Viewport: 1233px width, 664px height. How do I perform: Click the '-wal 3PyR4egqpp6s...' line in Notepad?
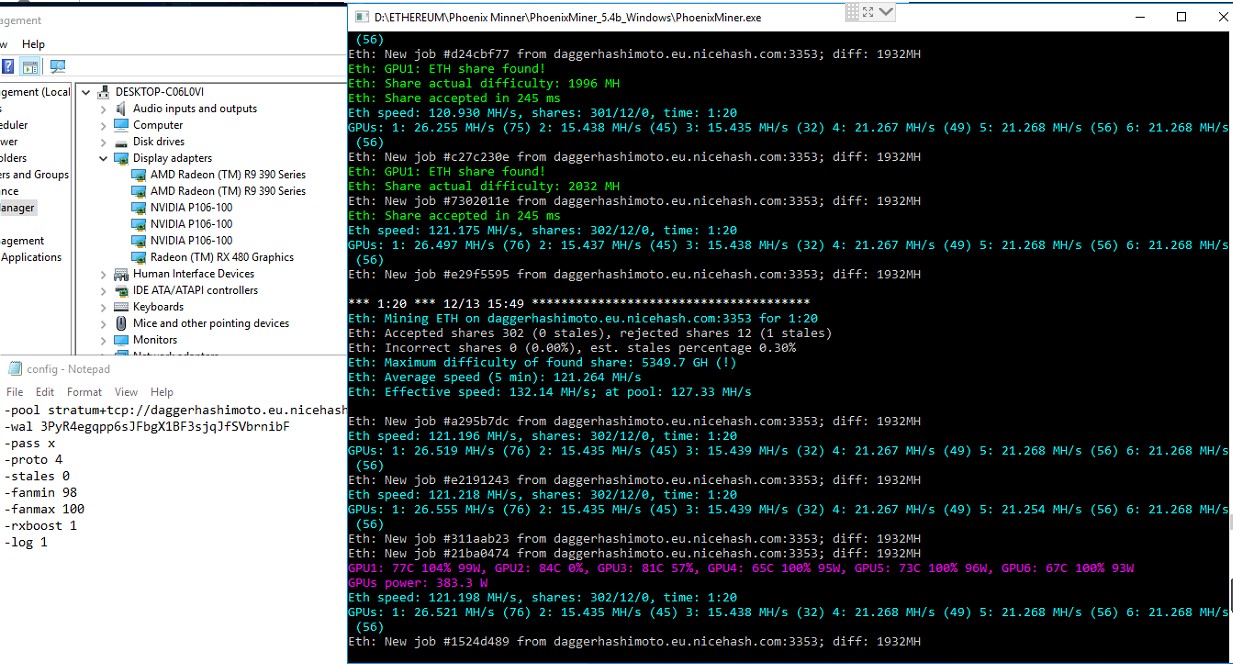(x=147, y=427)
